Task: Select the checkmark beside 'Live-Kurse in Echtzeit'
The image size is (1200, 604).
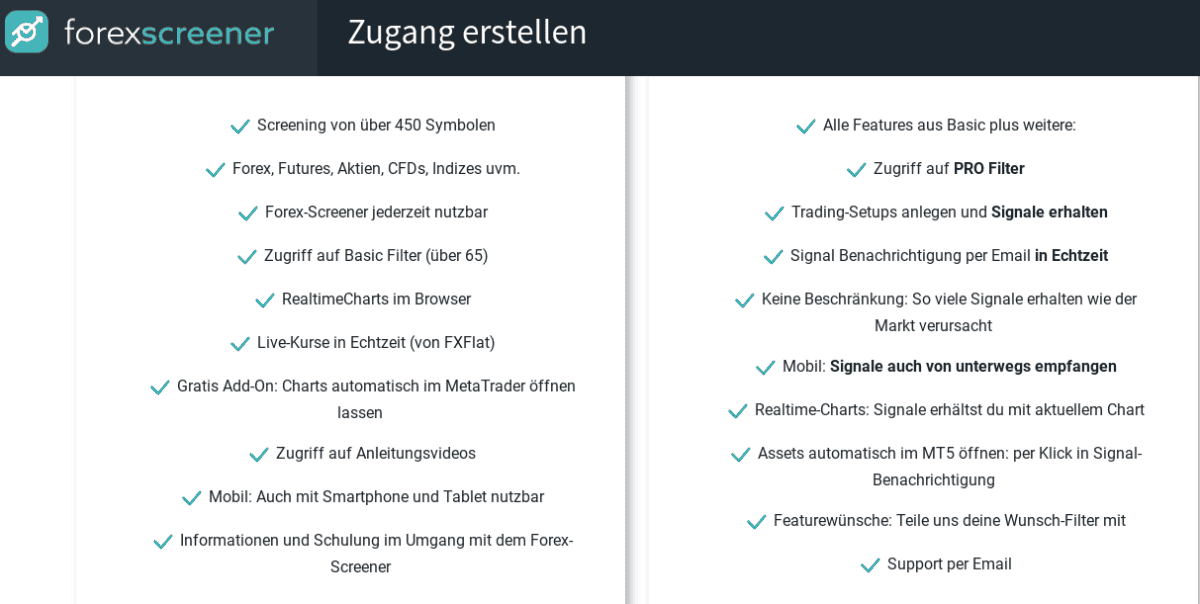Action: tap(240, 342)
